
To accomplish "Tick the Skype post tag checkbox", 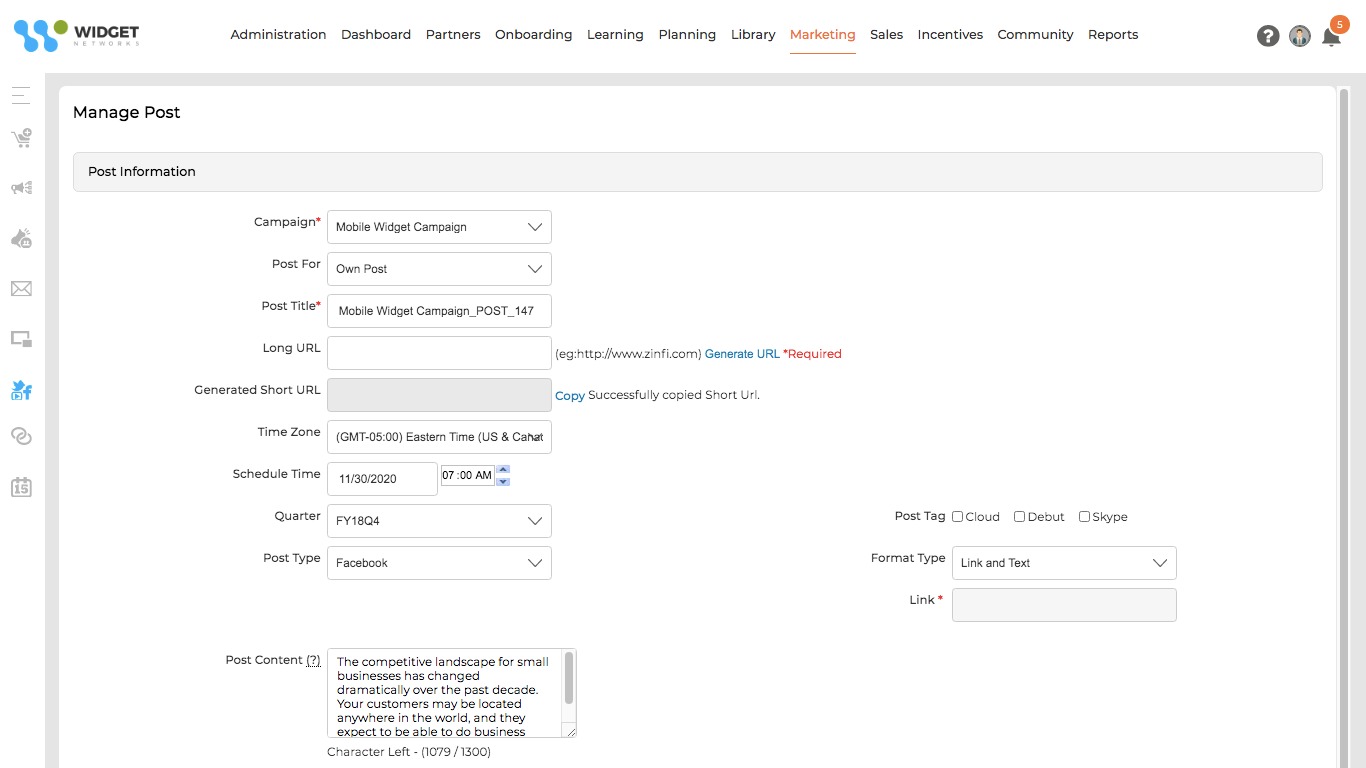I will [1084, 517].
